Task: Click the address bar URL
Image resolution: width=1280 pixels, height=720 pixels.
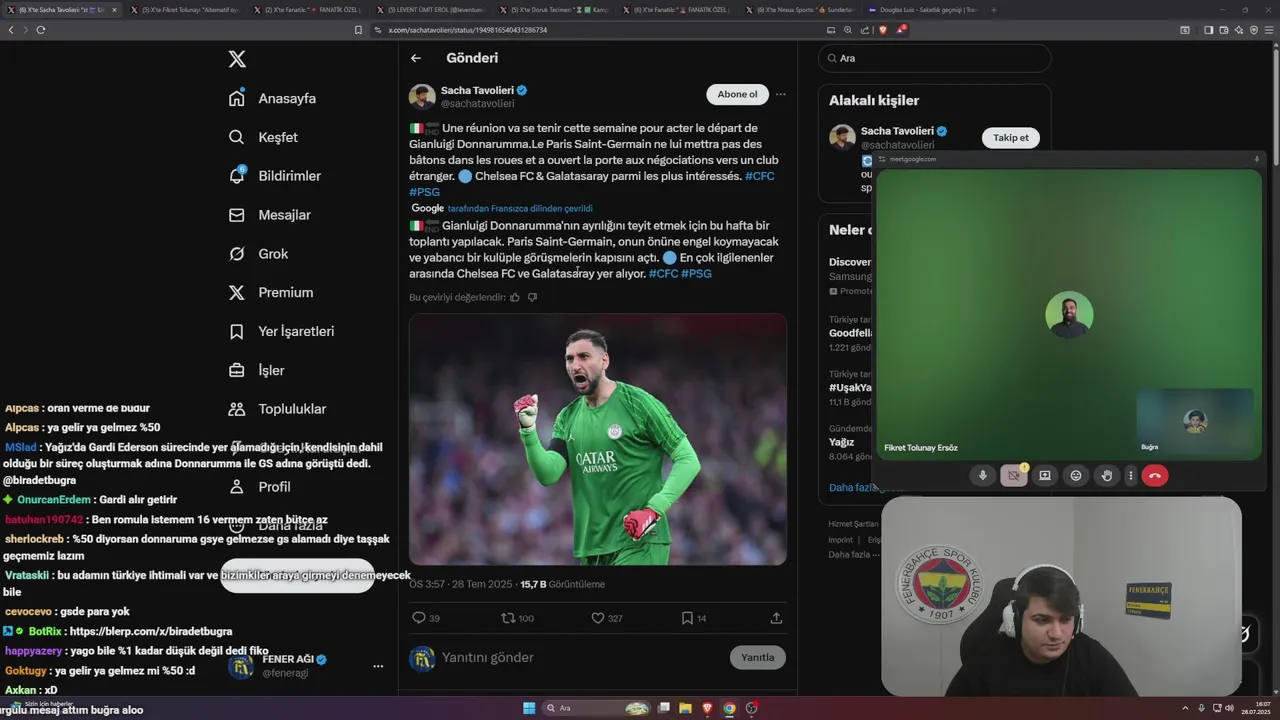Action: point(468,30)
